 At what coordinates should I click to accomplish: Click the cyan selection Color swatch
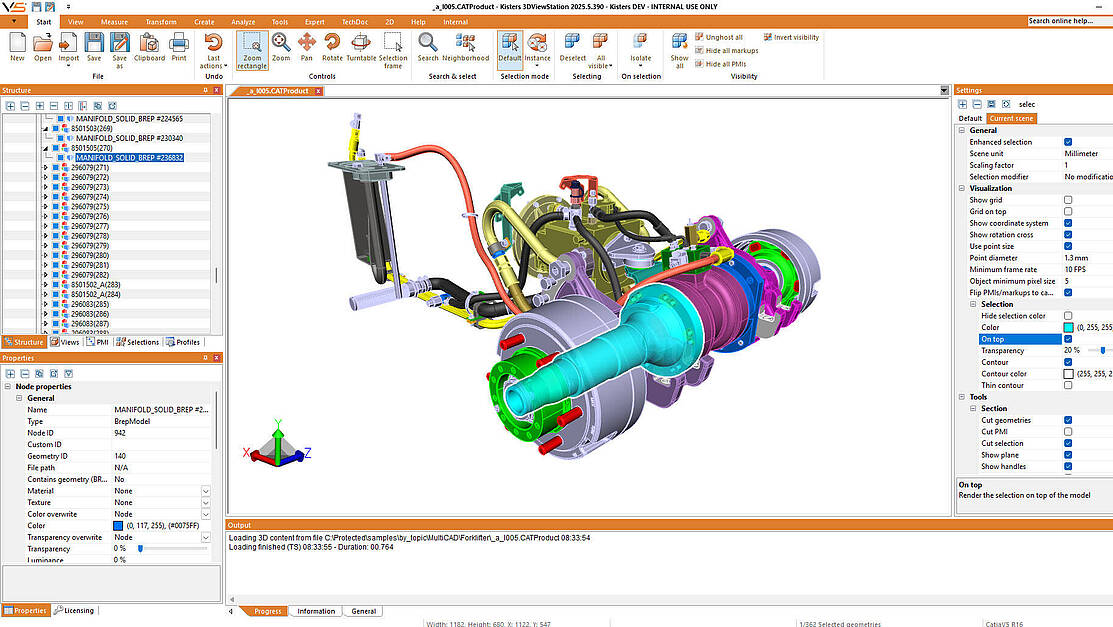pyautogui.click(x=1068, y=327)
